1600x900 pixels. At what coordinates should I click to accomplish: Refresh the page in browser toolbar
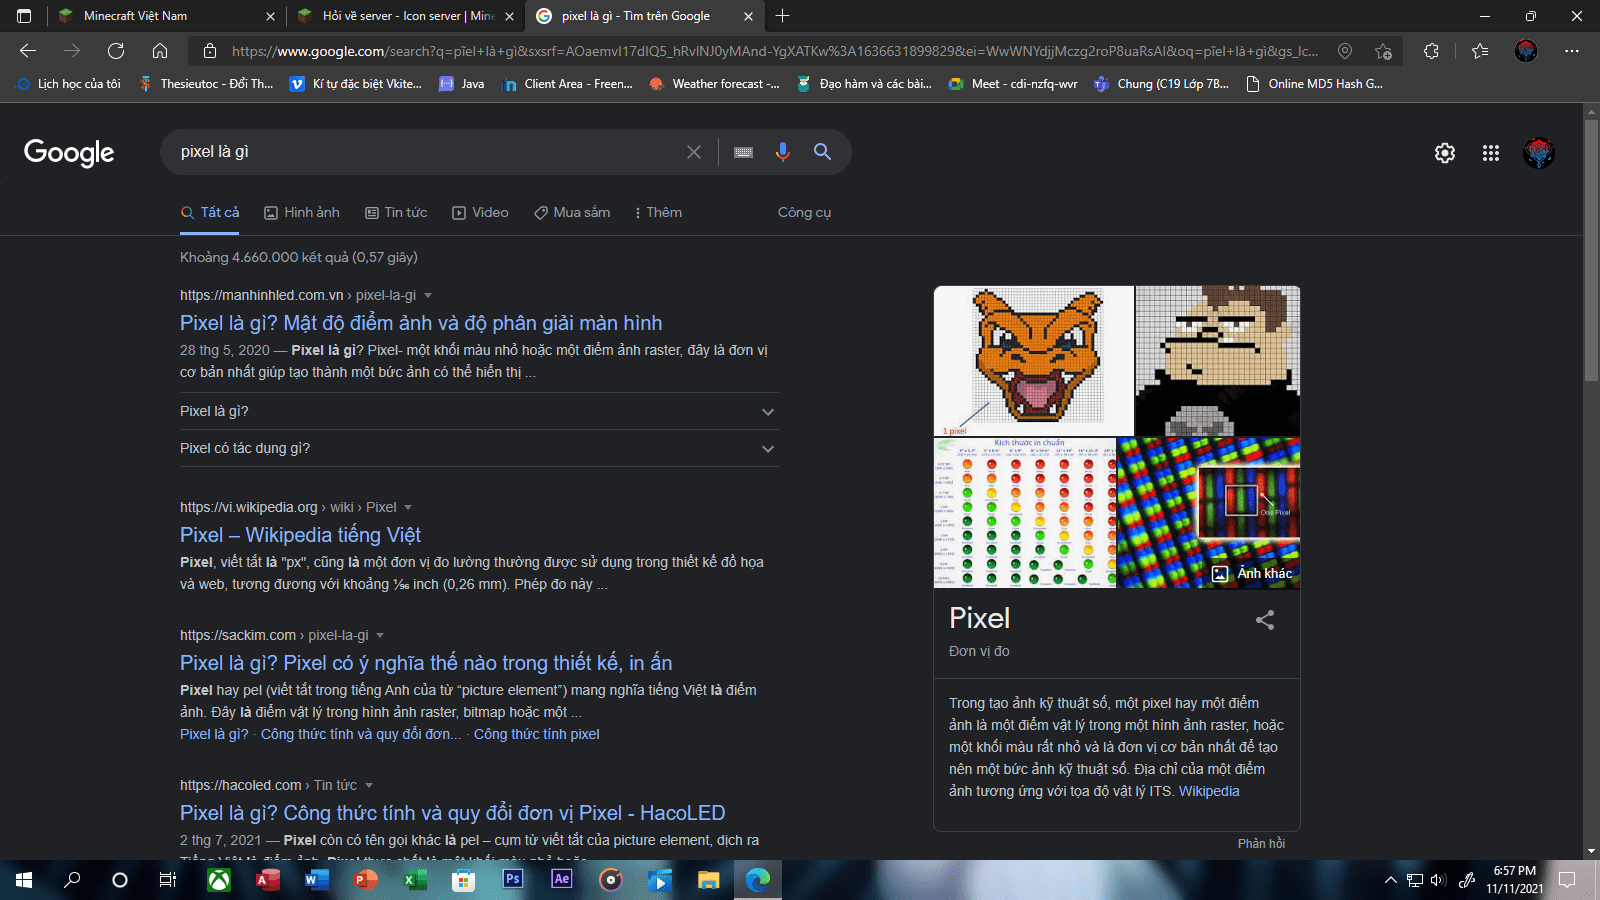tap(116, 51)
